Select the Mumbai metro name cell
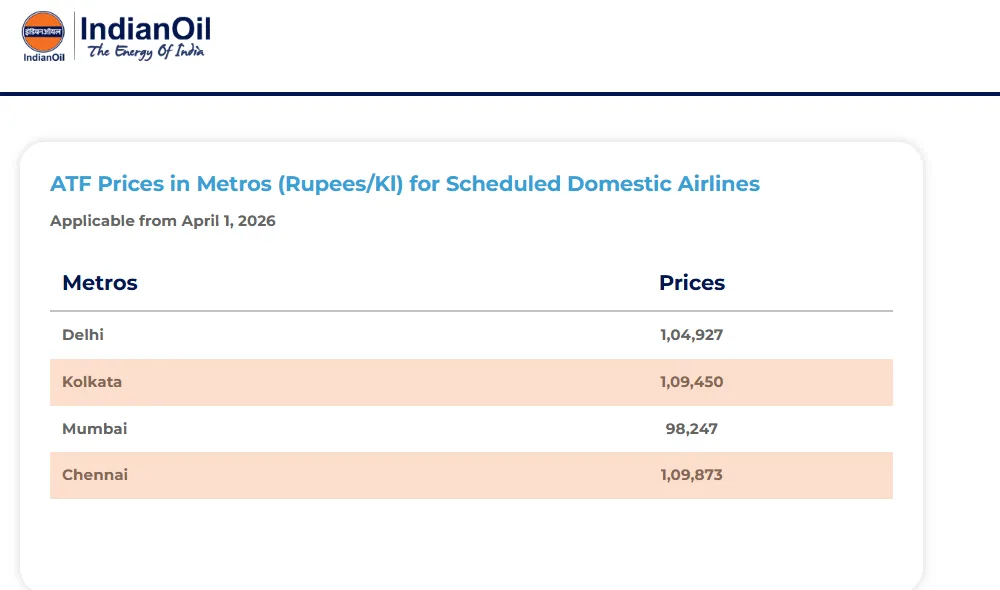 click(95, 429)
